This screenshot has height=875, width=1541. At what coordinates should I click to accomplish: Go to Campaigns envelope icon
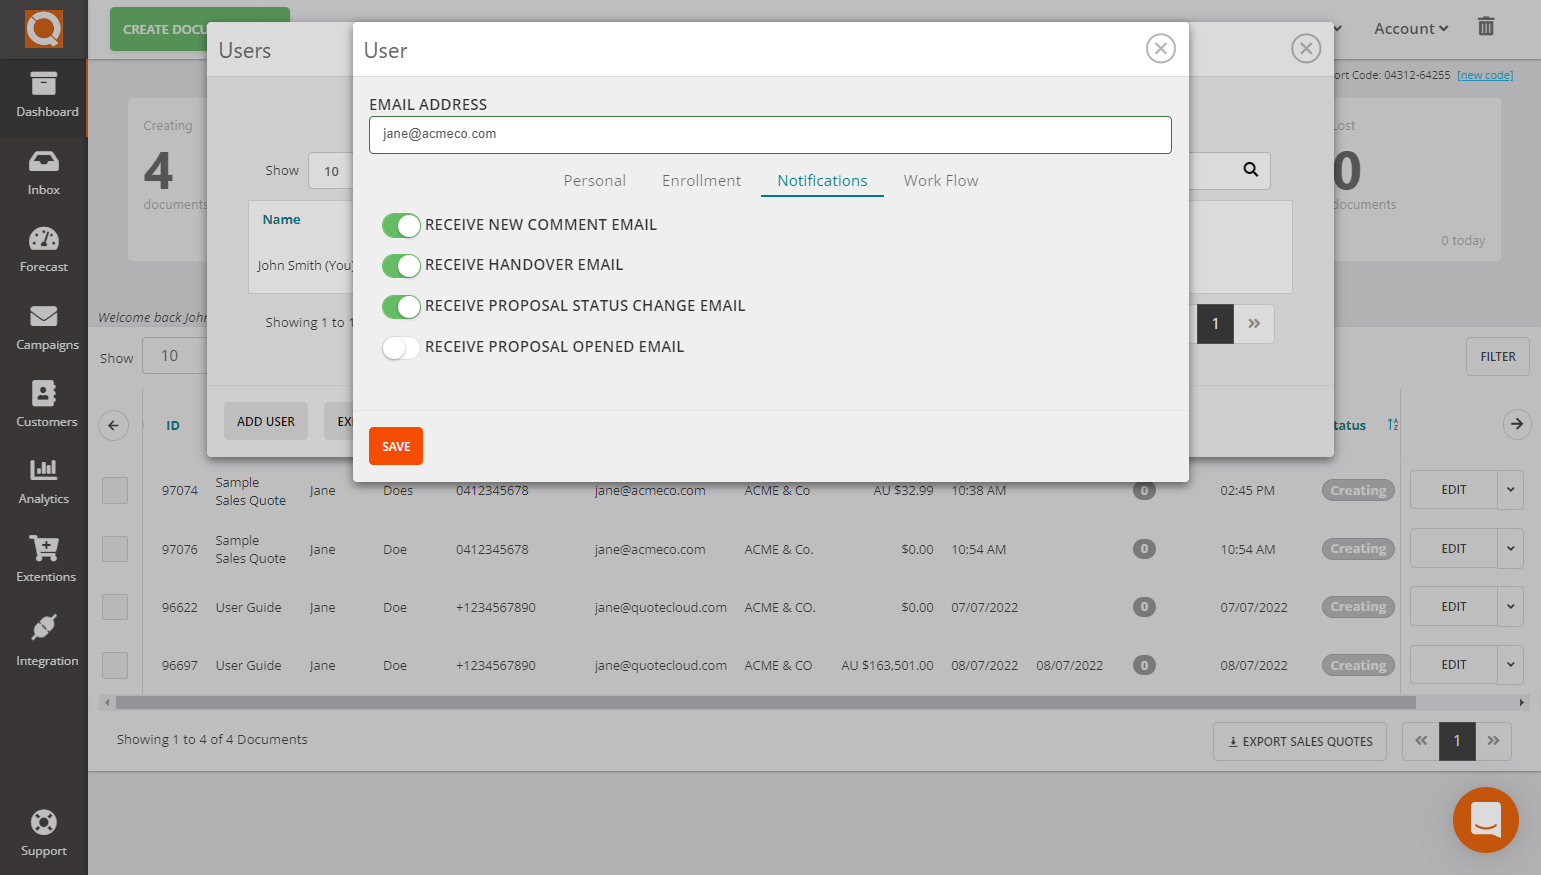tap(44, 317)
